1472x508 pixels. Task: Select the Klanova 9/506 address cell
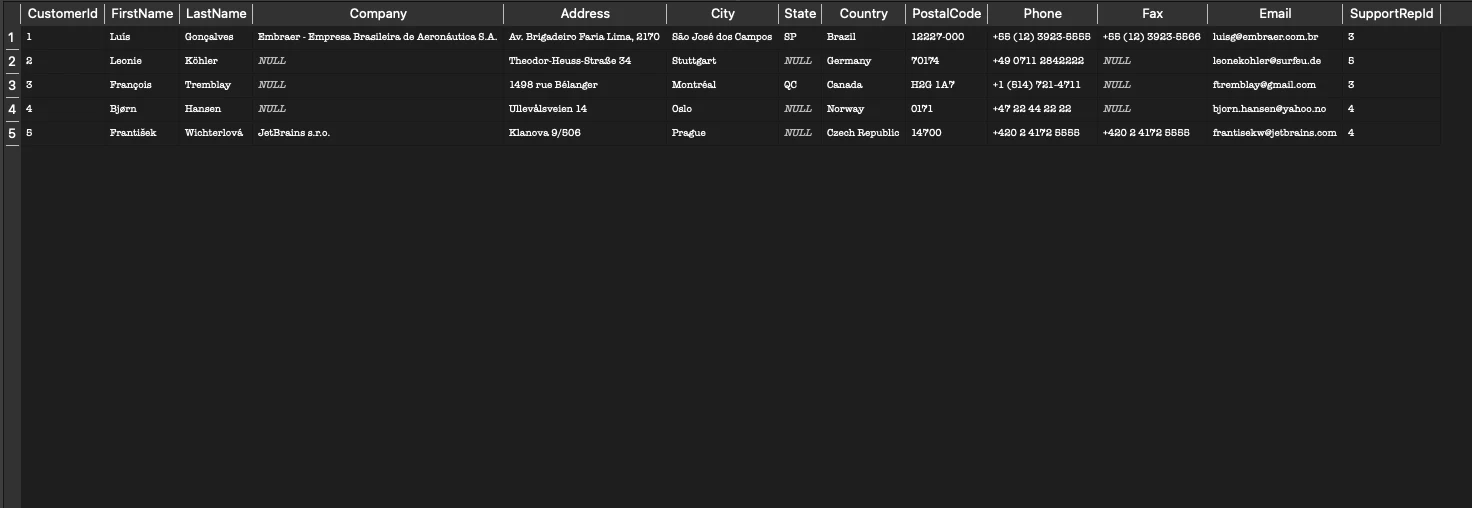click(585, 133)
